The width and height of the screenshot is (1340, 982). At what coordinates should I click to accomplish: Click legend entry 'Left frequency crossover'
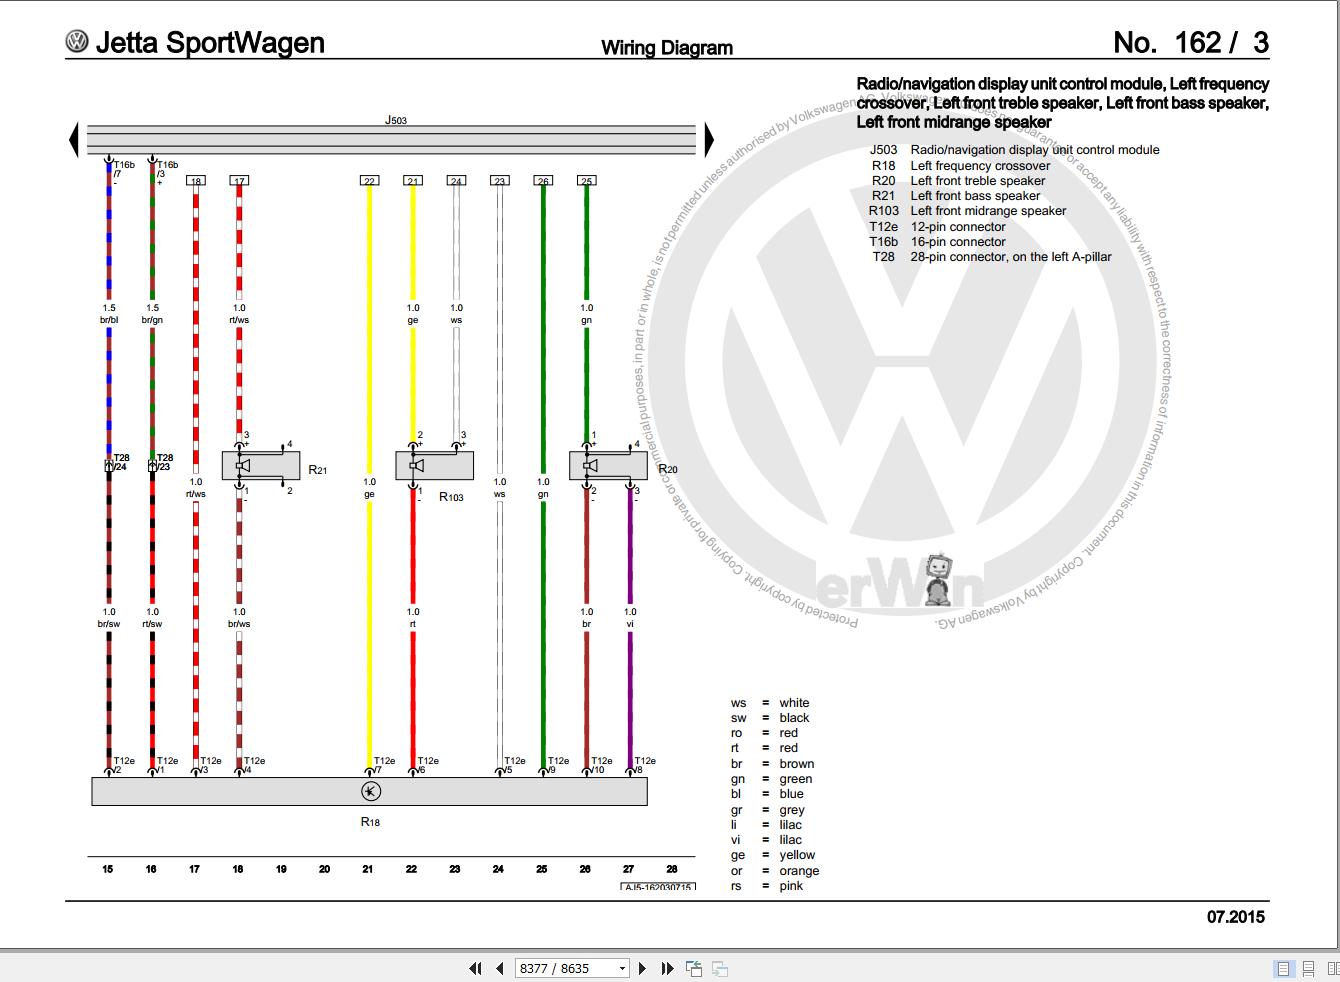tap(980, 166)
